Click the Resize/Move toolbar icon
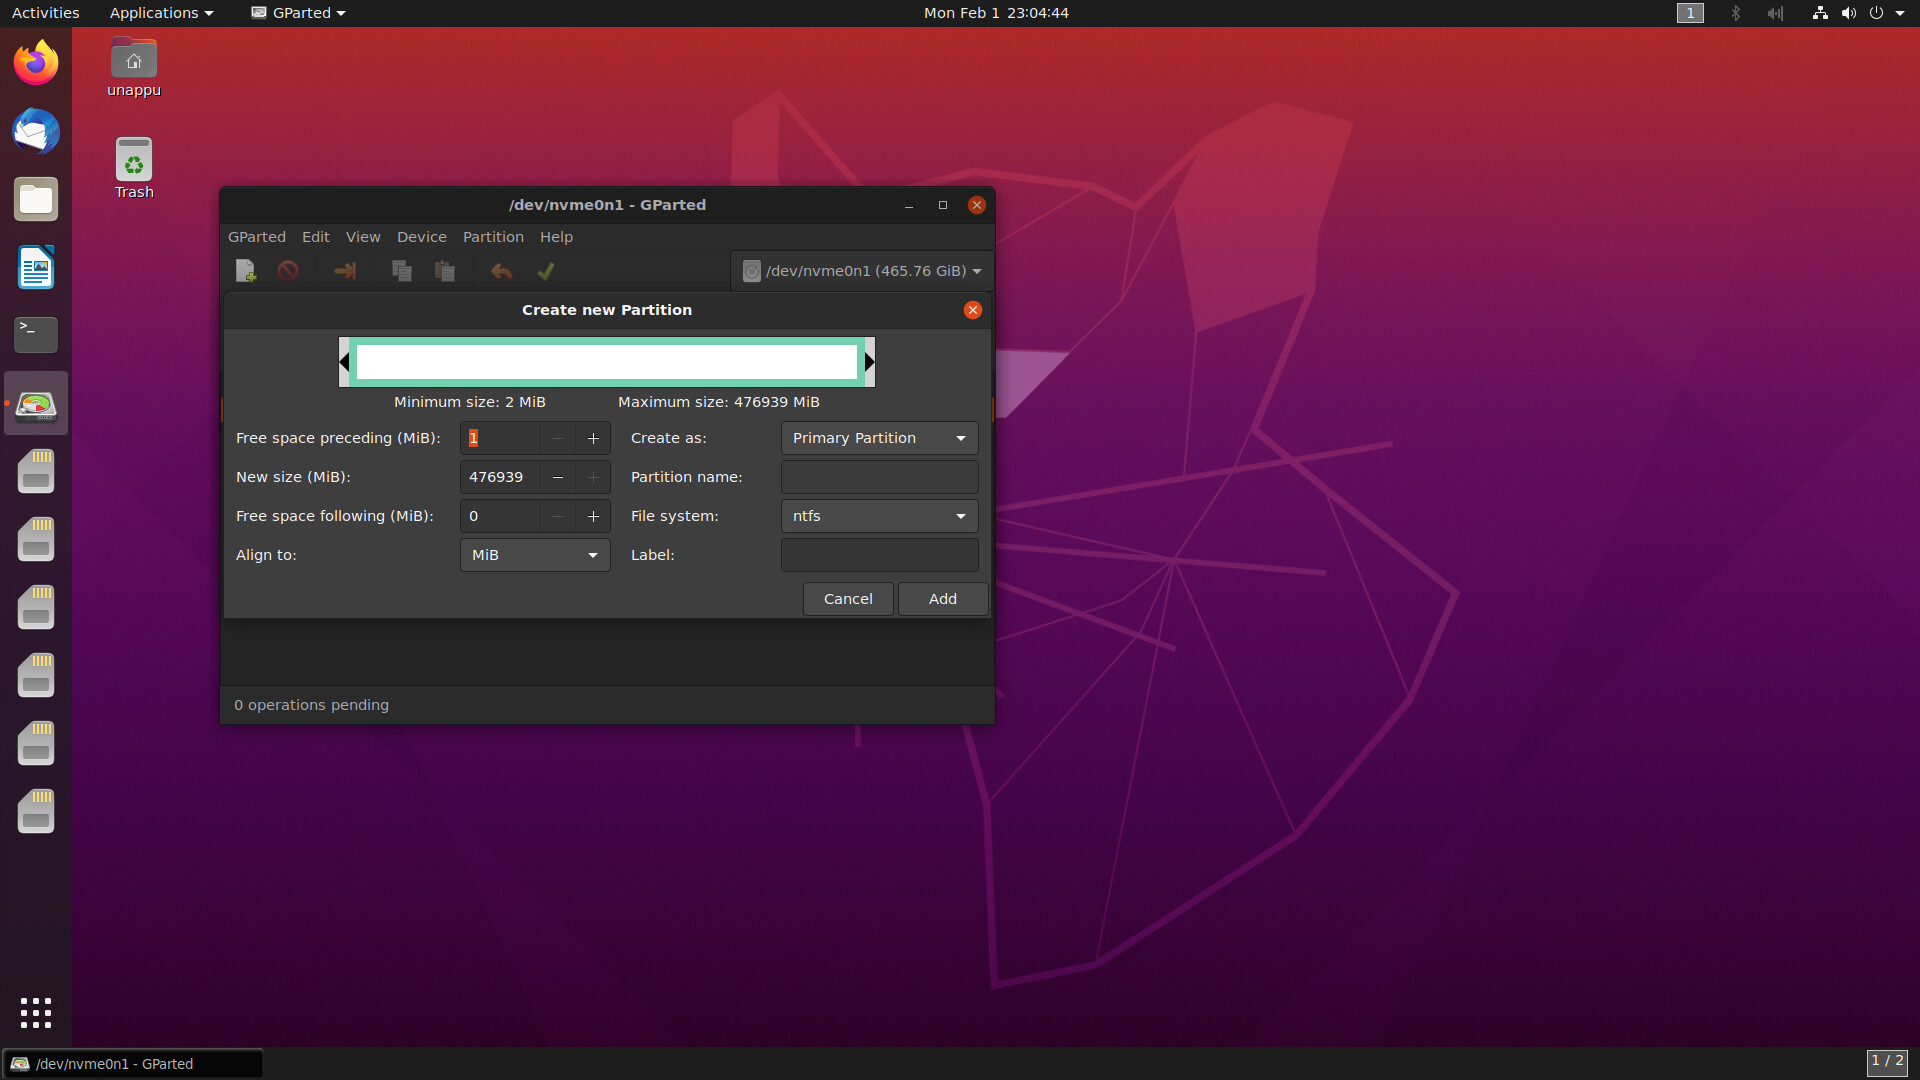 tap(345, 271)
